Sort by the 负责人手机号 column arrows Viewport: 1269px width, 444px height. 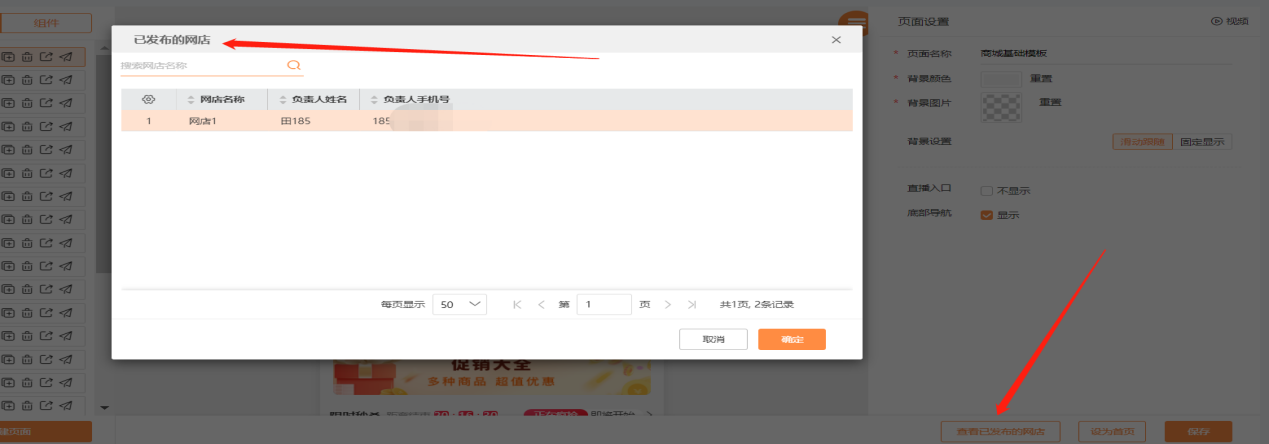[374, 100]
